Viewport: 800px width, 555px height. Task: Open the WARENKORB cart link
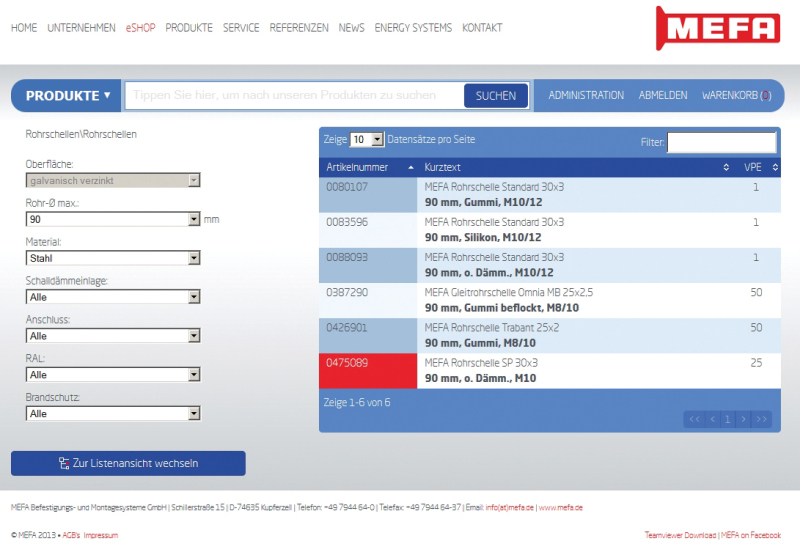(x=736, y=96)
